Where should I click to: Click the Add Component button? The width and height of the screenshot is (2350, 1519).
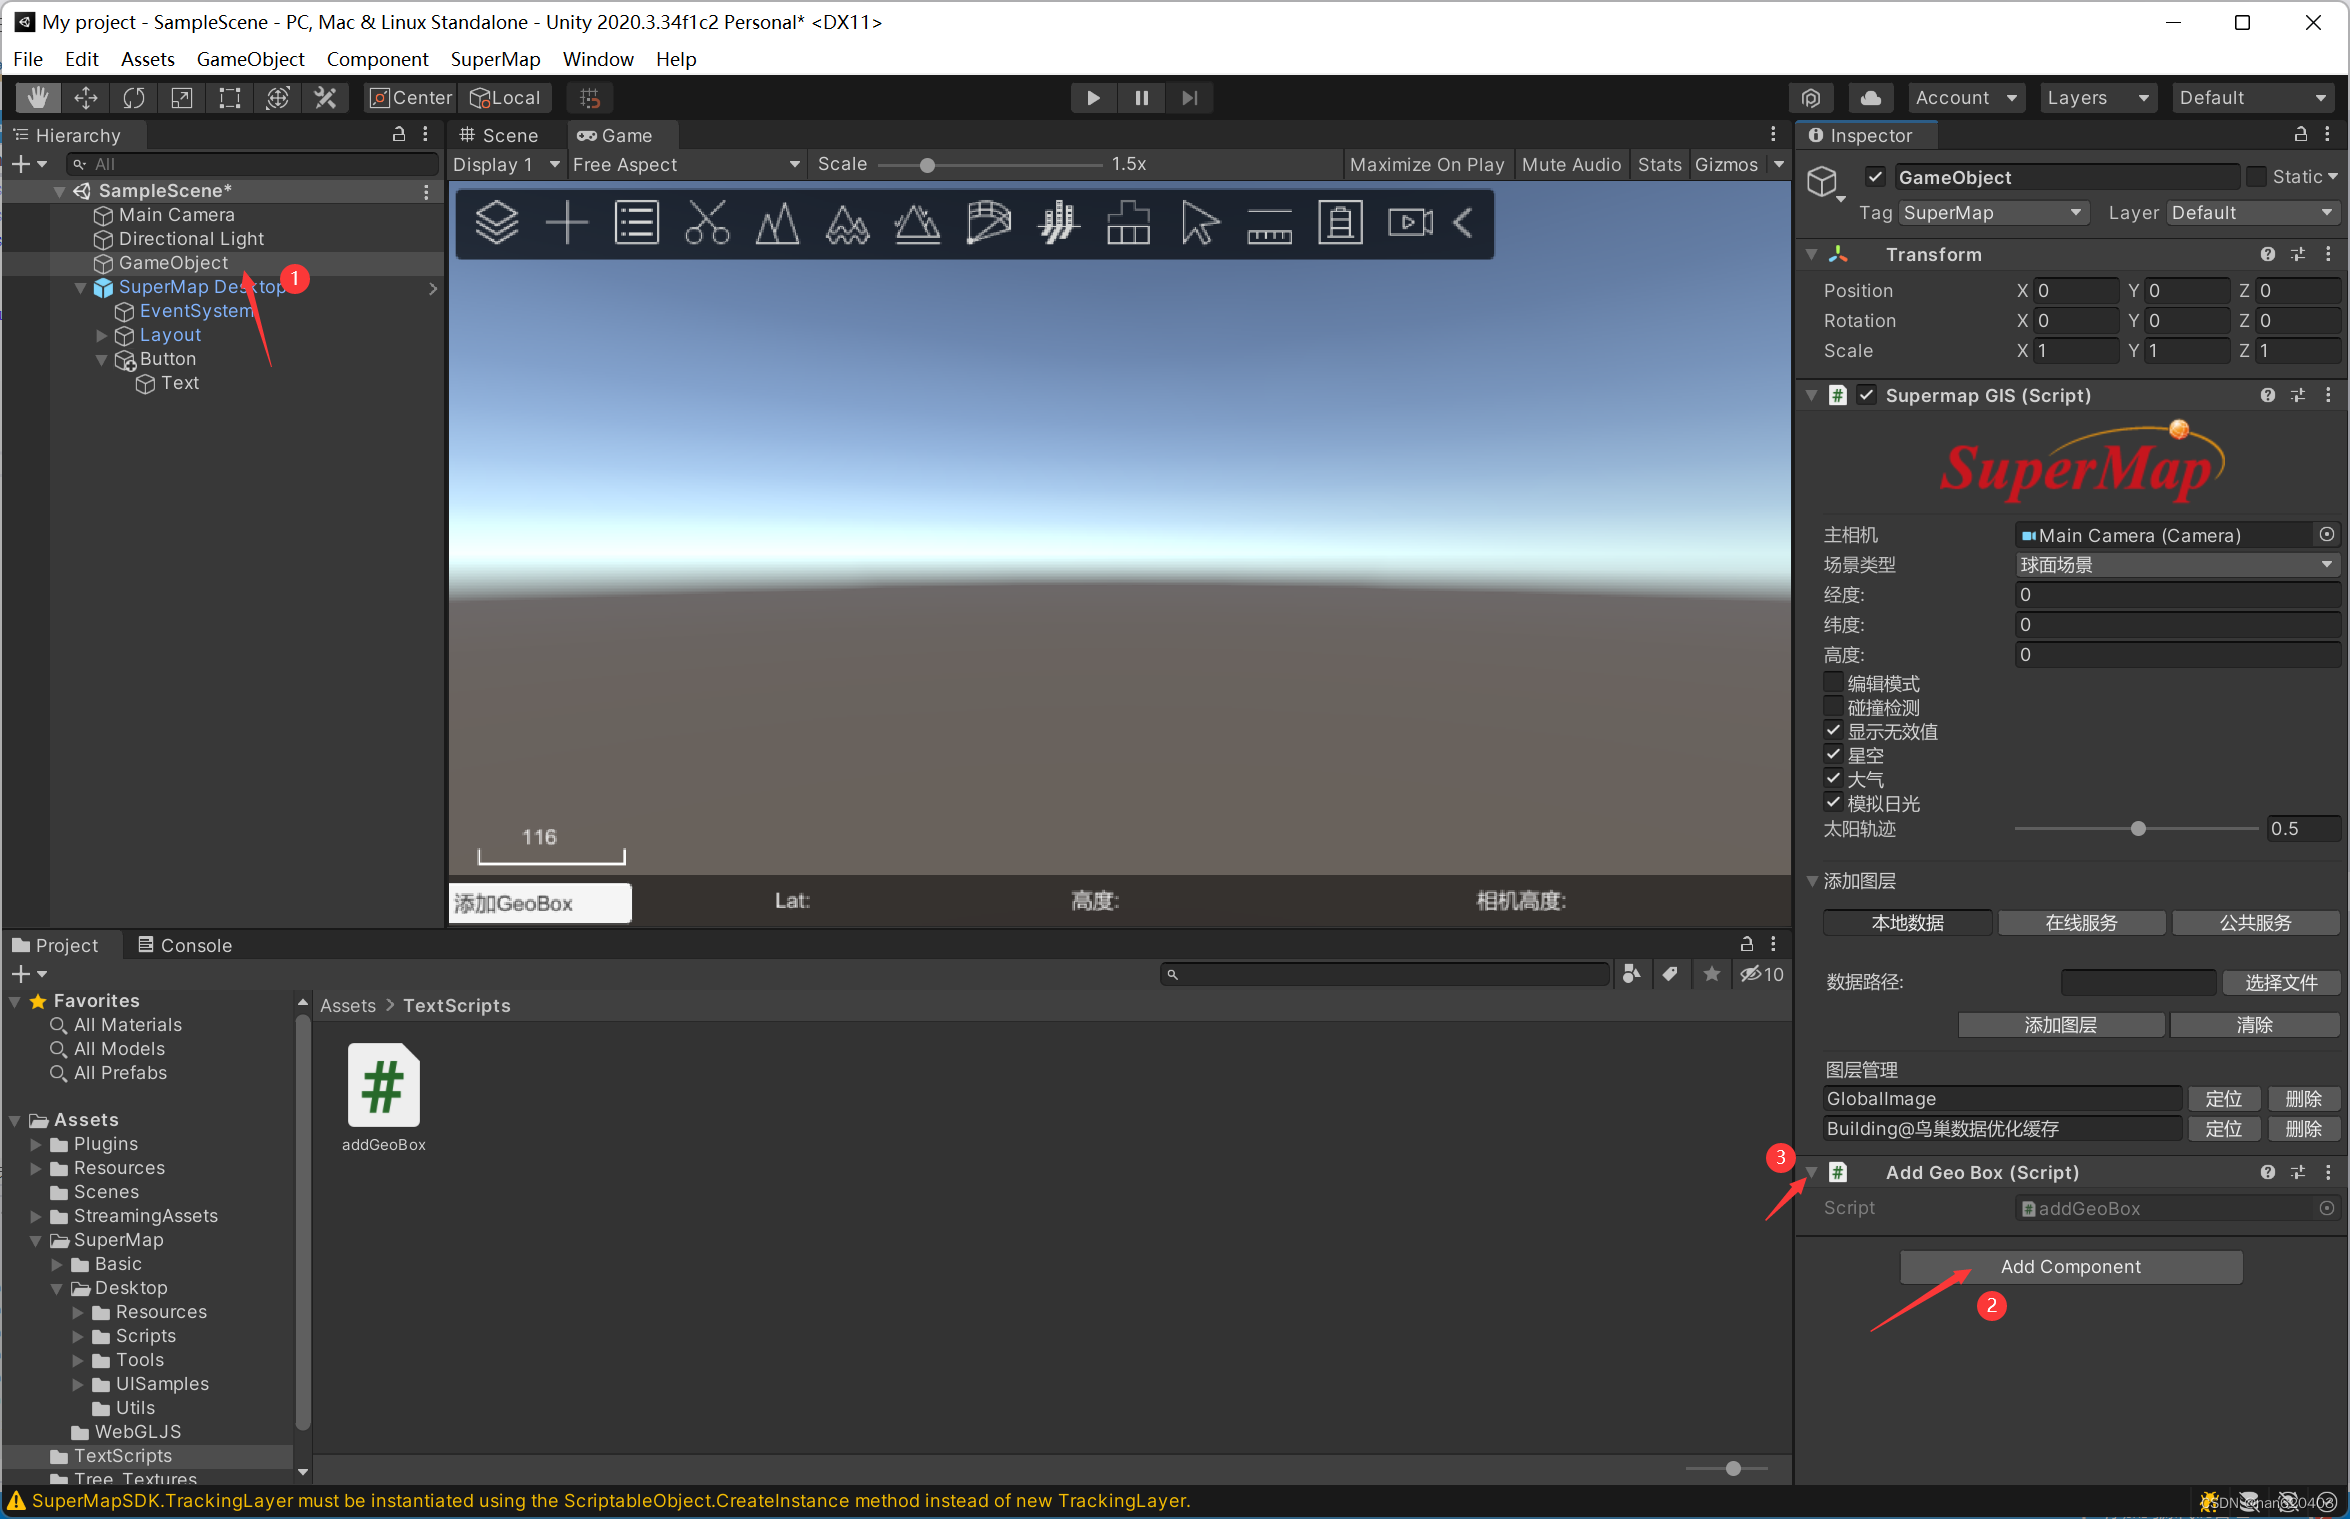click(x=2070, y=1266)
